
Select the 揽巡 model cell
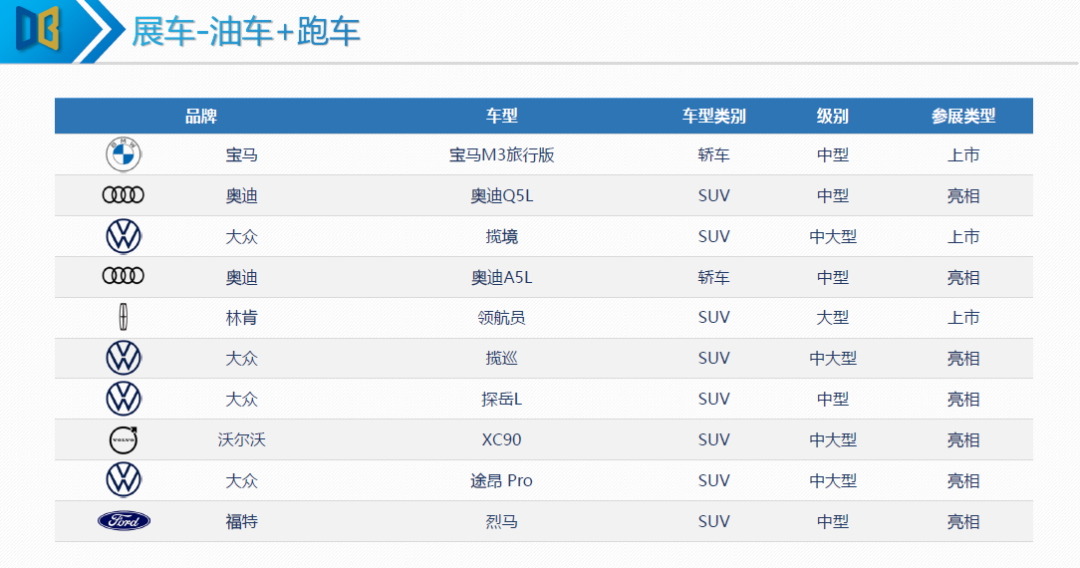point(501,358)
